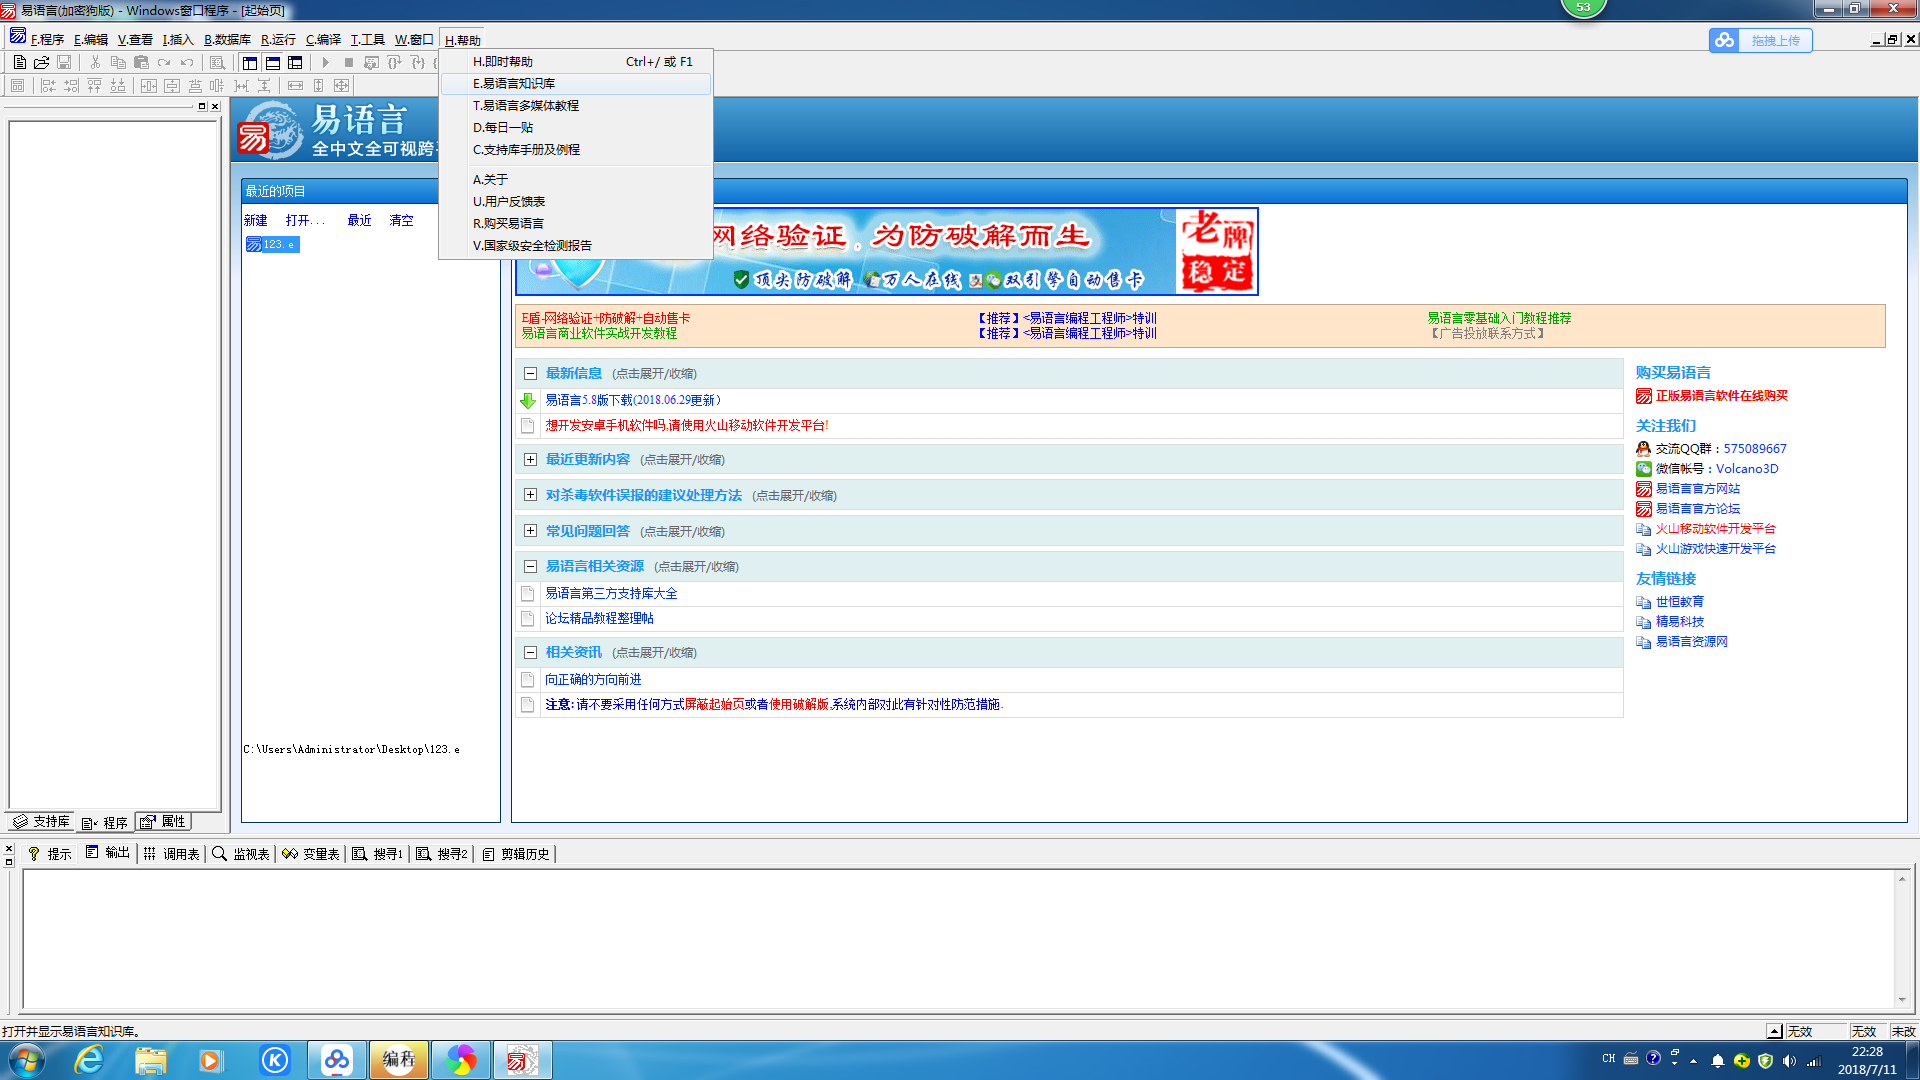
Task: Click the output panel scrollbar down arrow
Action: pyautogui.click(x=1902, y=1000)
